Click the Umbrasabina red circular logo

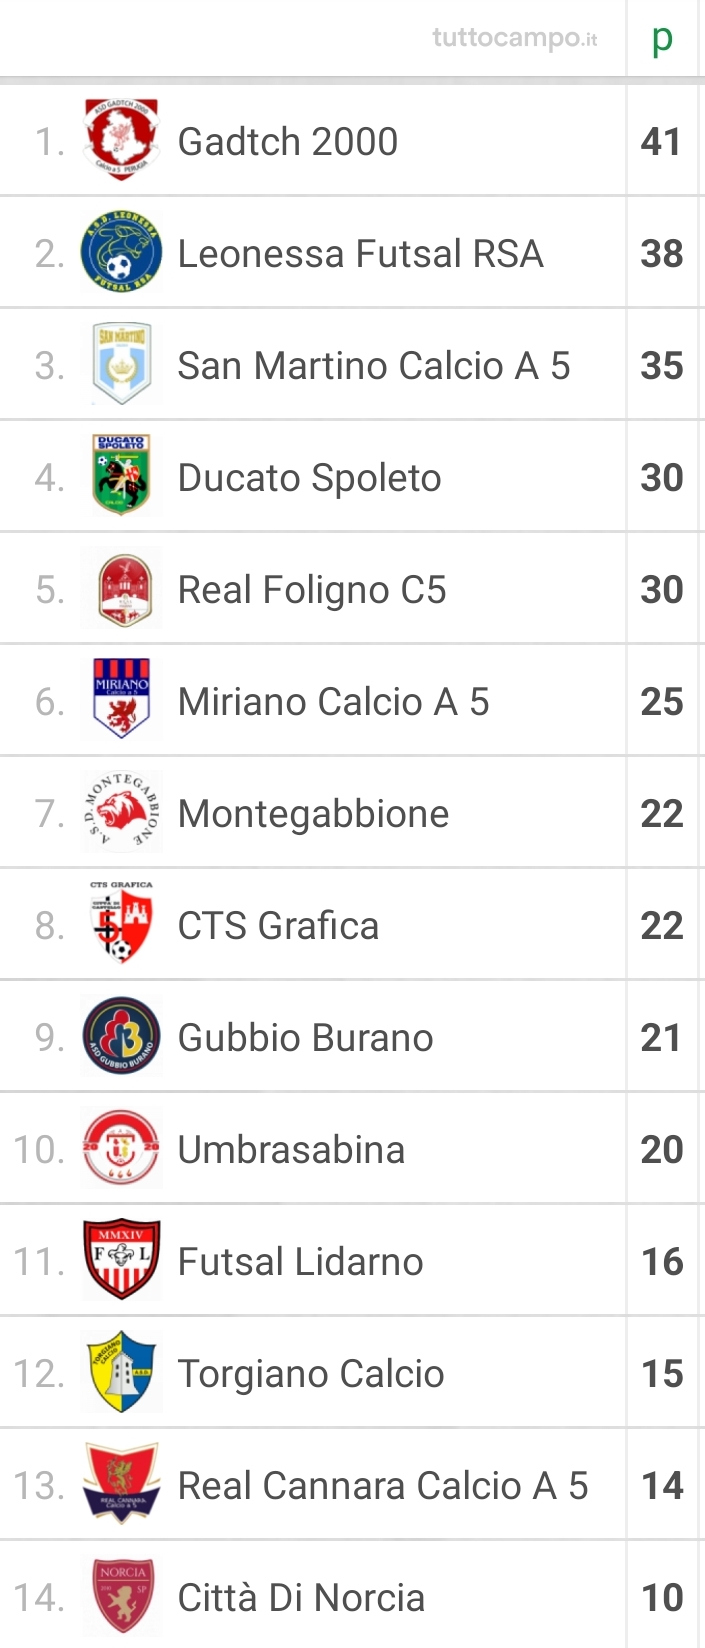pyautogui.click(x=121, y=1148)
